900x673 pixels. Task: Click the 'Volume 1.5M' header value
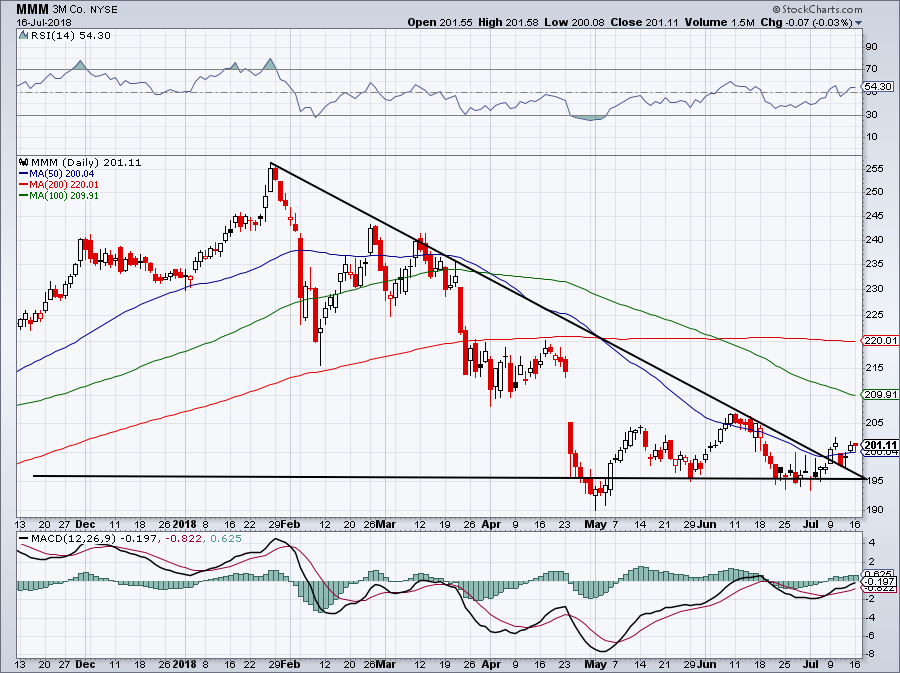click(x=720, y=22)
